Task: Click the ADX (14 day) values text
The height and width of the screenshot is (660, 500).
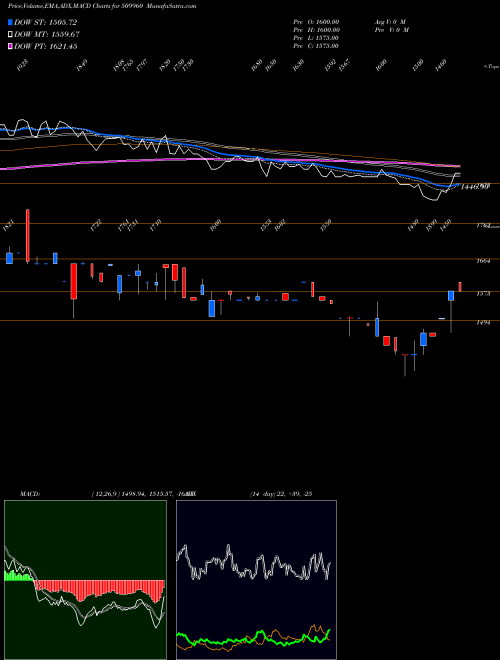Action: 280,494
